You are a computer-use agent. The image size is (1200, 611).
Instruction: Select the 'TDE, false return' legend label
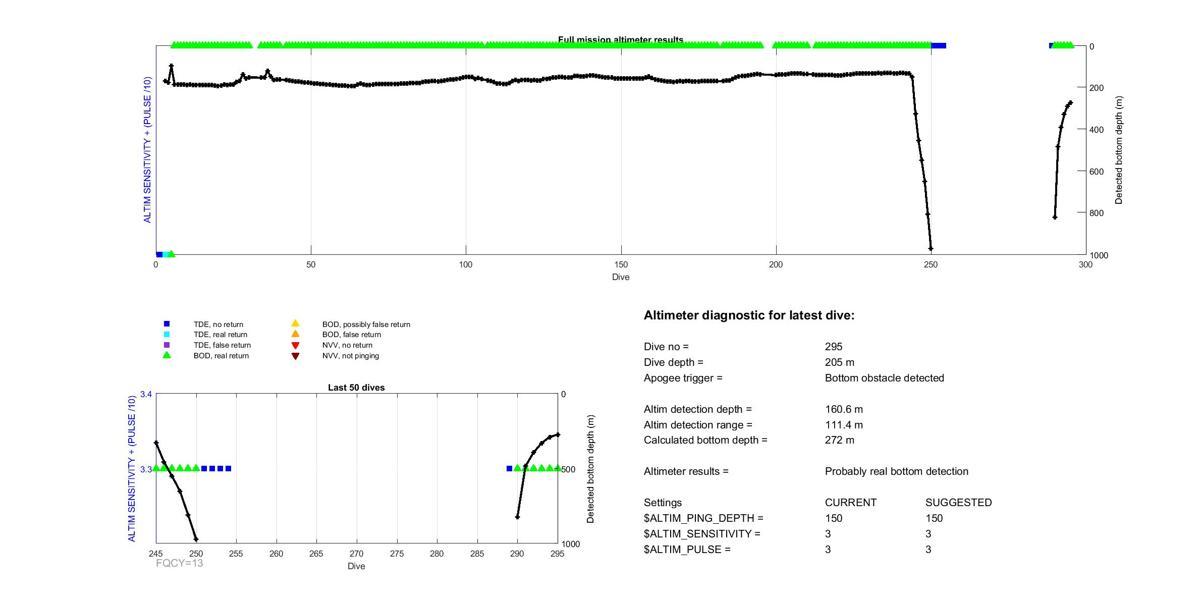tap(222, 345)
